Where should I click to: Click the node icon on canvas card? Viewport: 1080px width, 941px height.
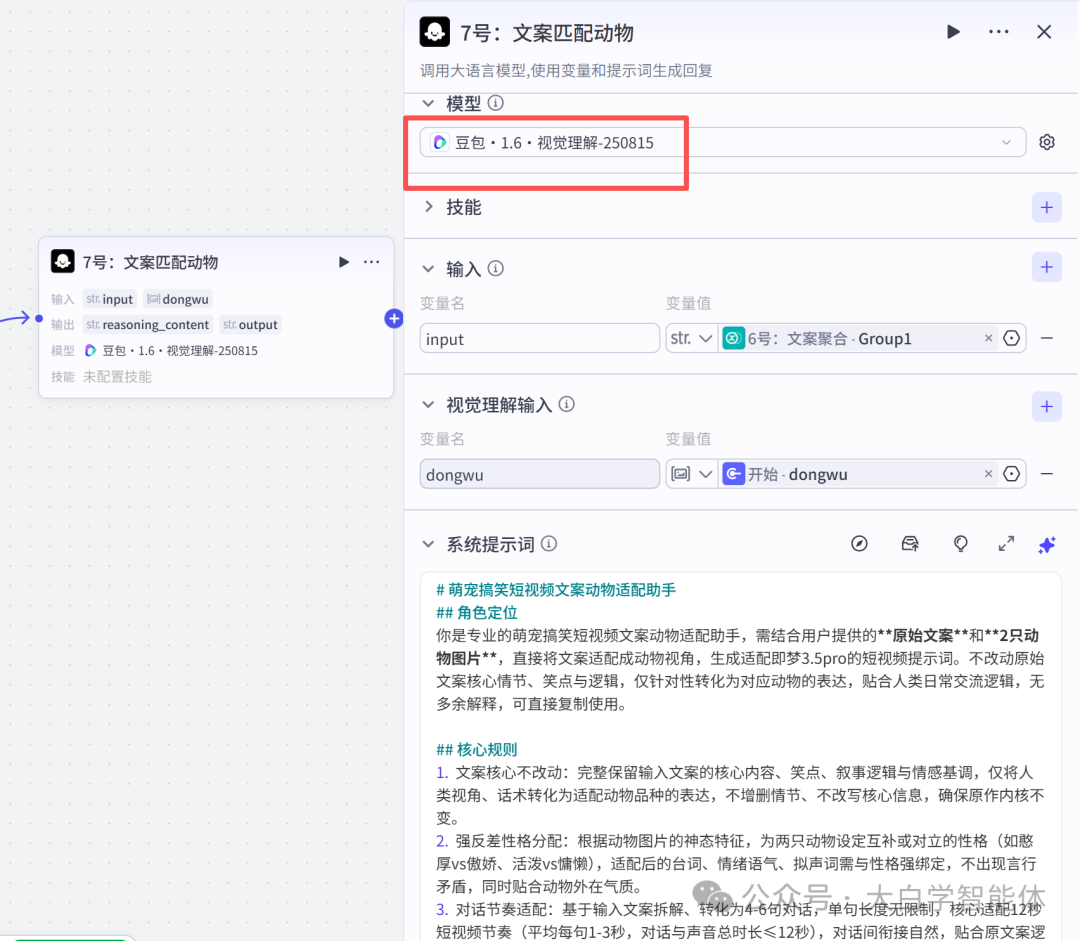tap(63, 262)
